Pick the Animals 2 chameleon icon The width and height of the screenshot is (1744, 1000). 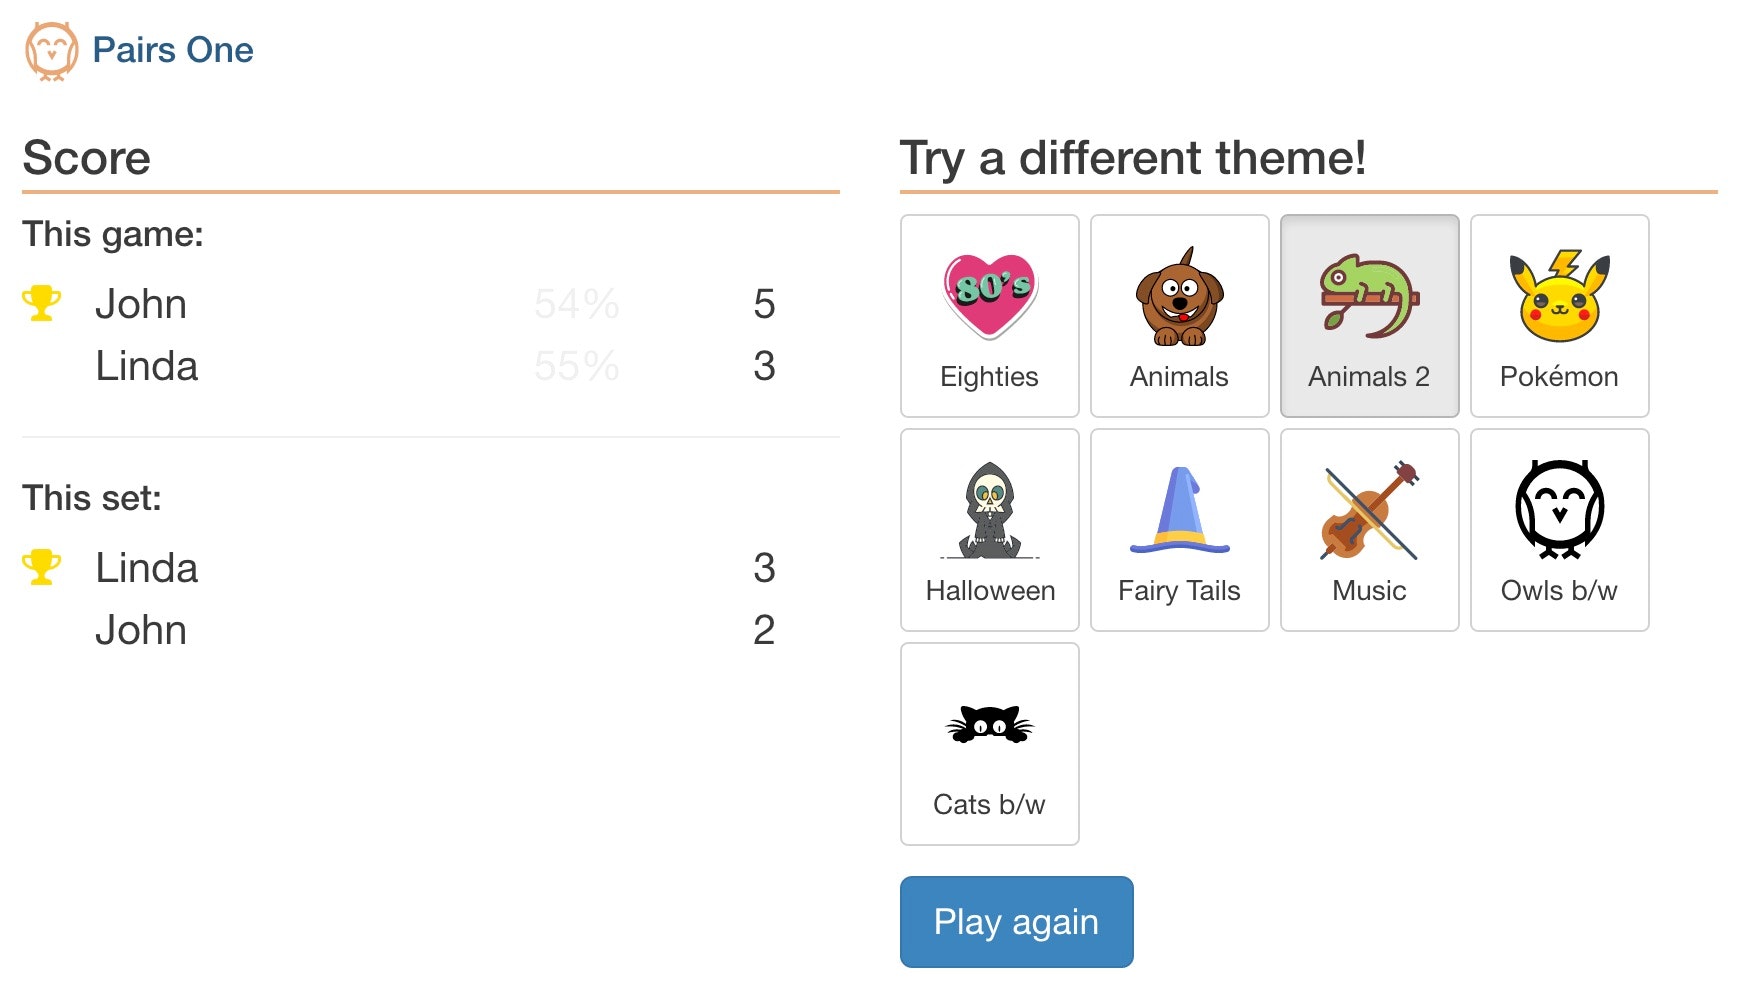[x=1369, y=296]
